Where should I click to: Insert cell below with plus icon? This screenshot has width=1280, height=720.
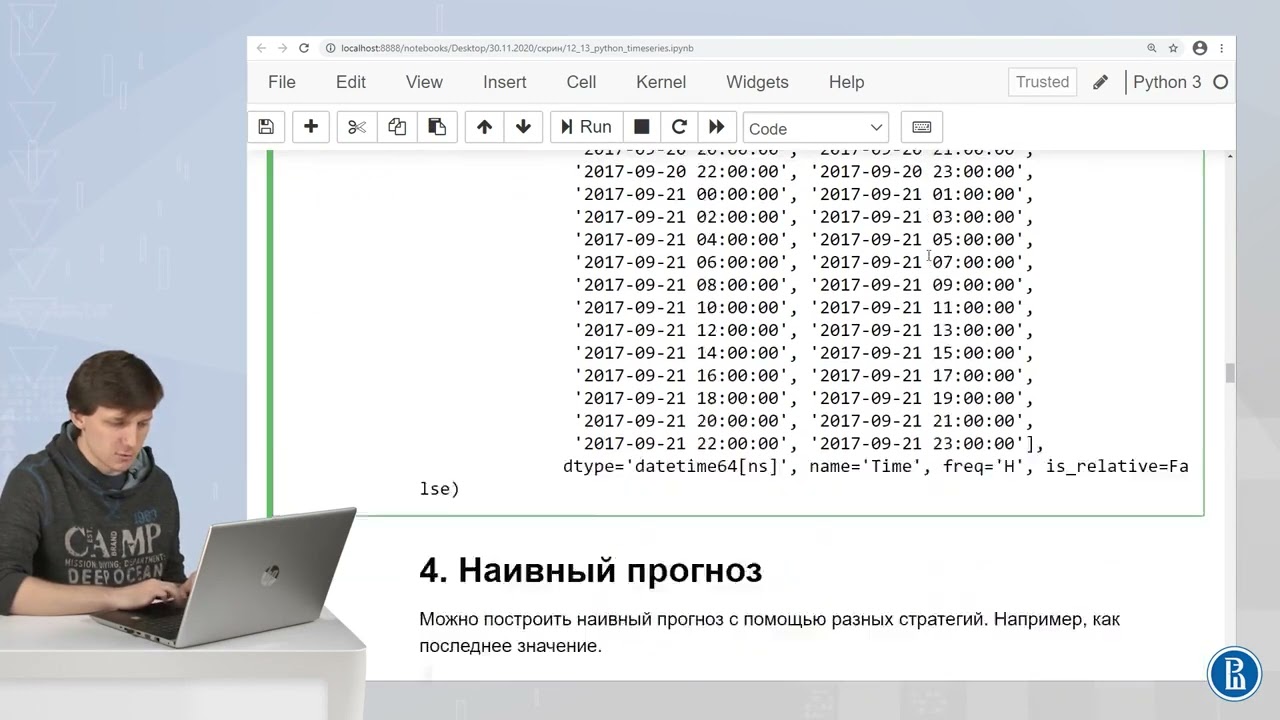pyautogui.click(x=311, y=127)
